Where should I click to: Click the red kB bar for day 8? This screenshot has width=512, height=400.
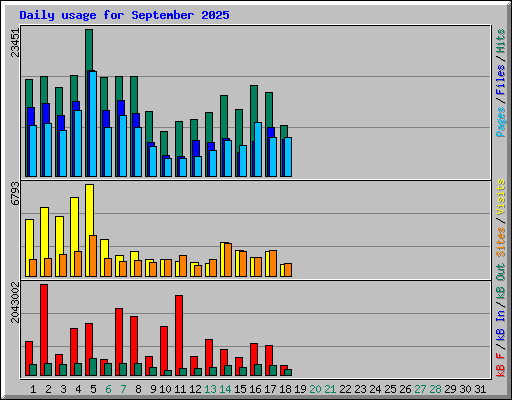[x=134, y=339]
